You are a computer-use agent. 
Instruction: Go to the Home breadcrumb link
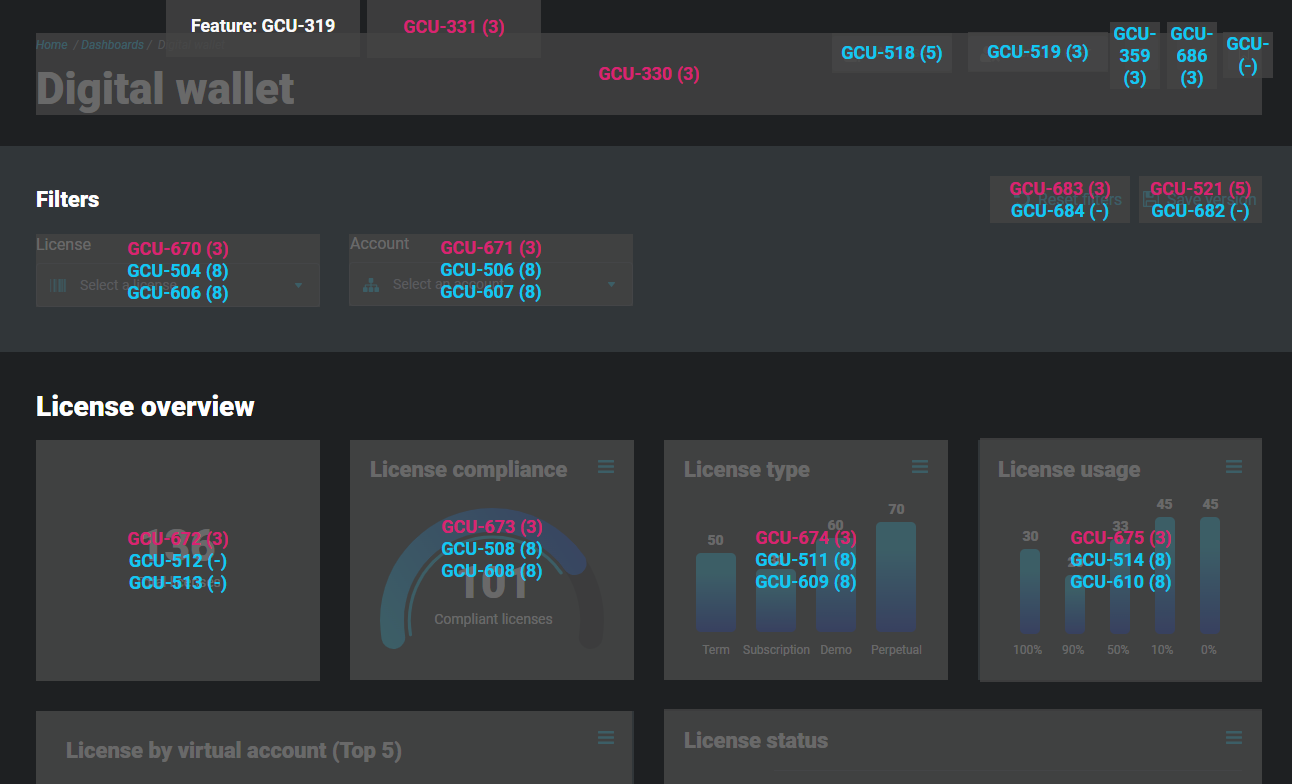click(52, 45)
